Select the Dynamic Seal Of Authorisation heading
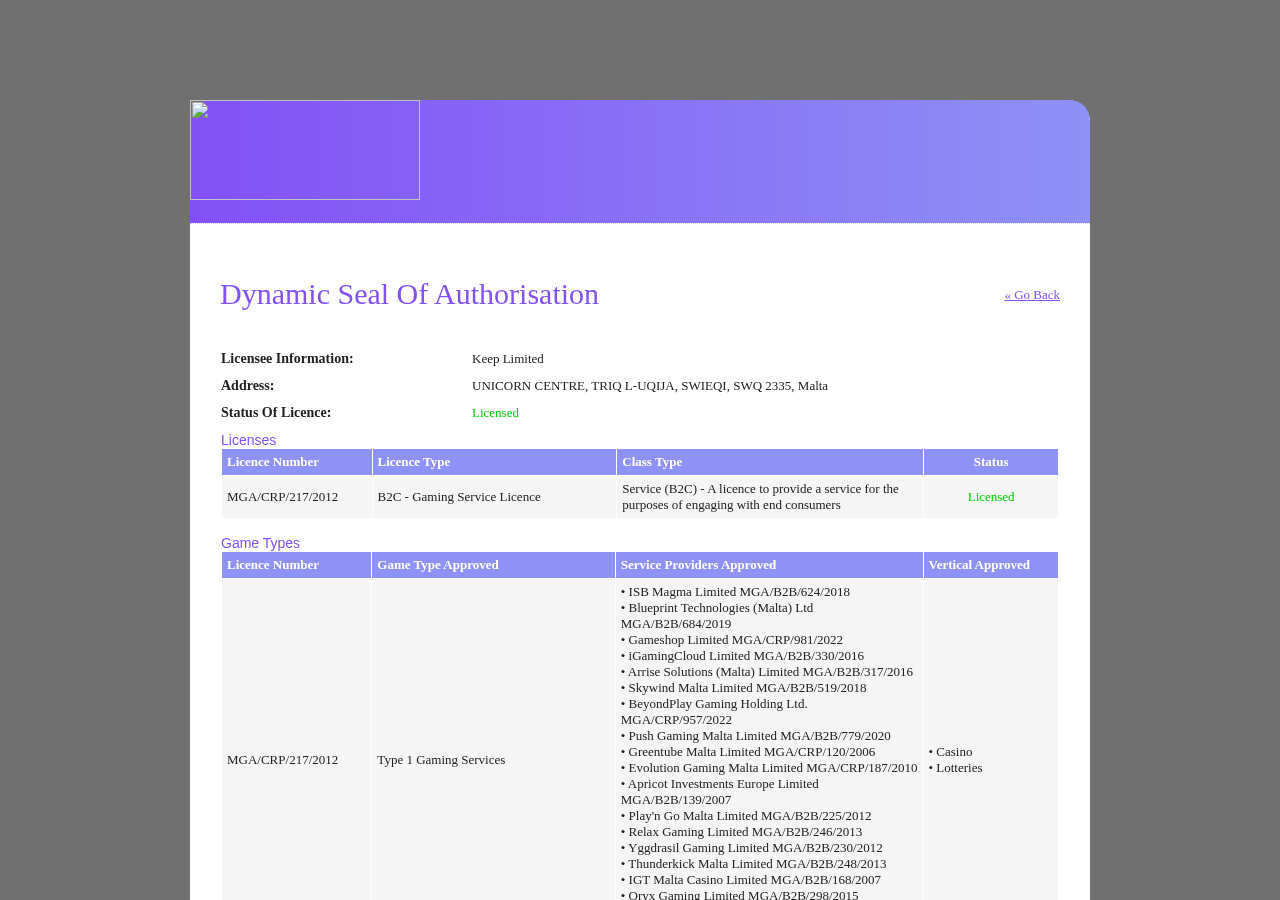 409,294
